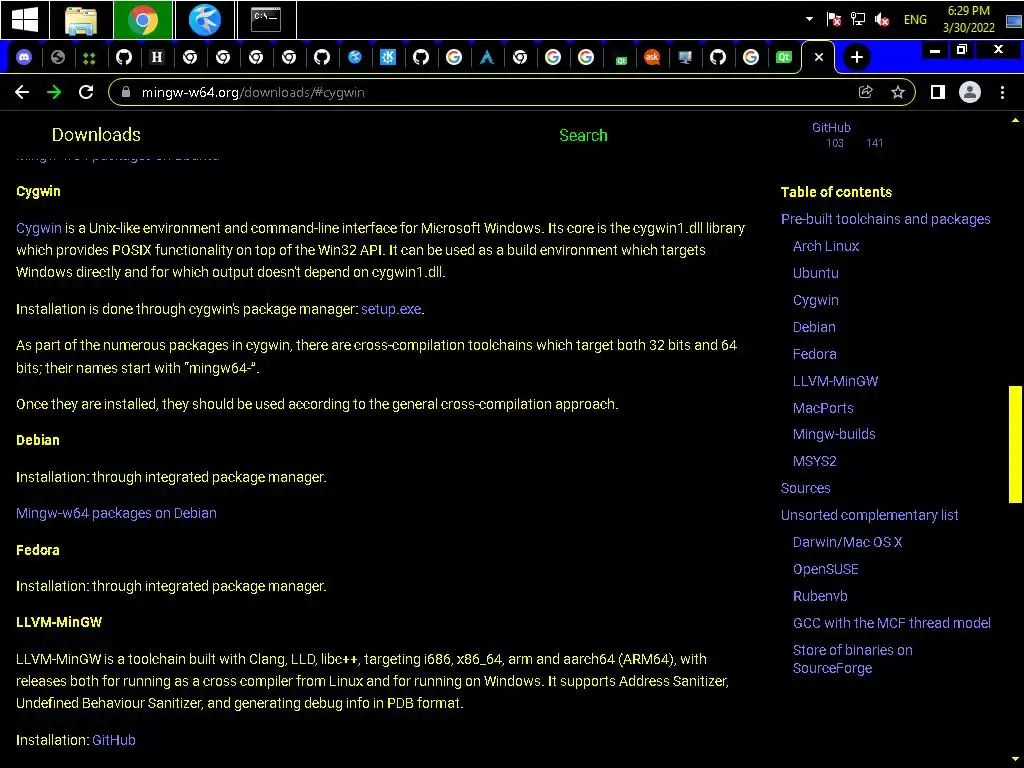
Task: Open the GitHub repository link in header
Action: point(848,134)
